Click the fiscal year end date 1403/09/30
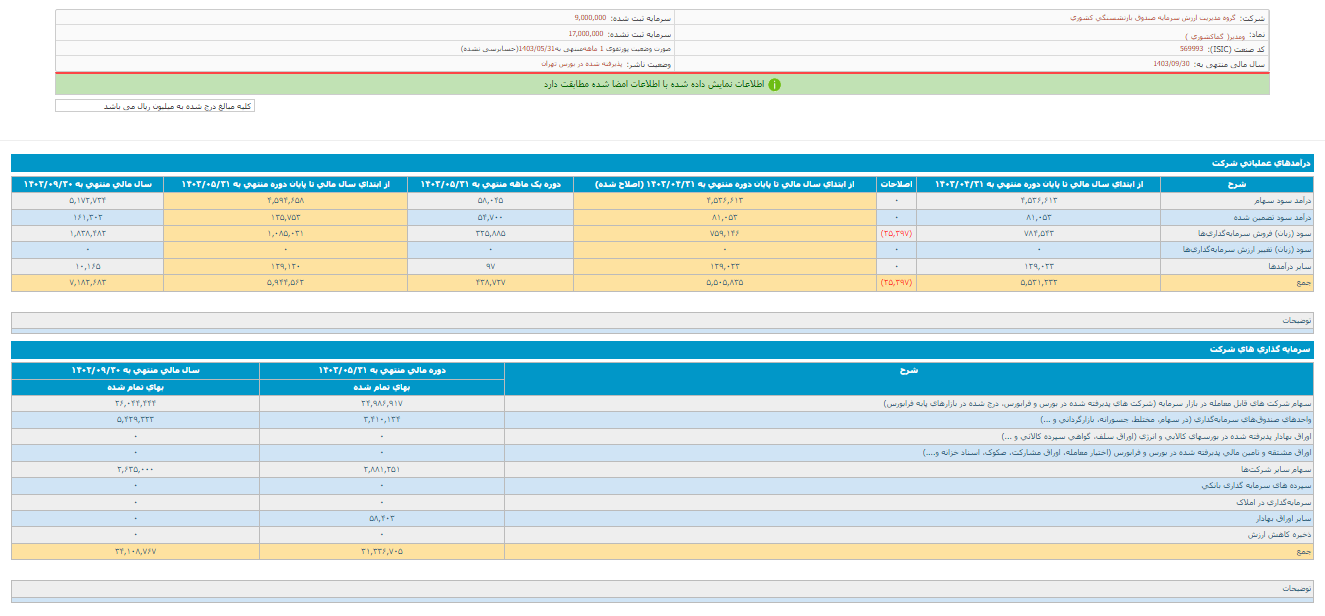Viewport: 1325px width, 616px height. coord(1171,63)
